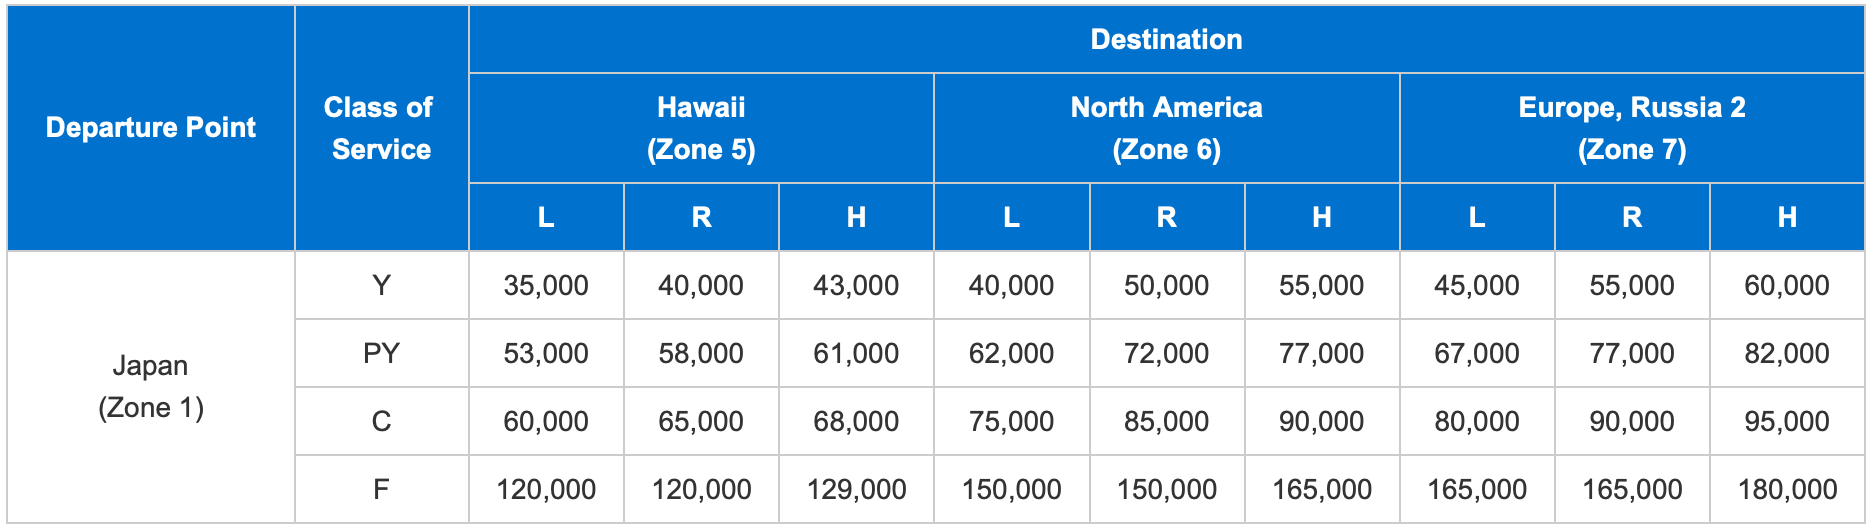Click the Europe, Russia 2 (Zone 7) header
This screenshot has height=530, width=1874.
(x=1632, y=128)
